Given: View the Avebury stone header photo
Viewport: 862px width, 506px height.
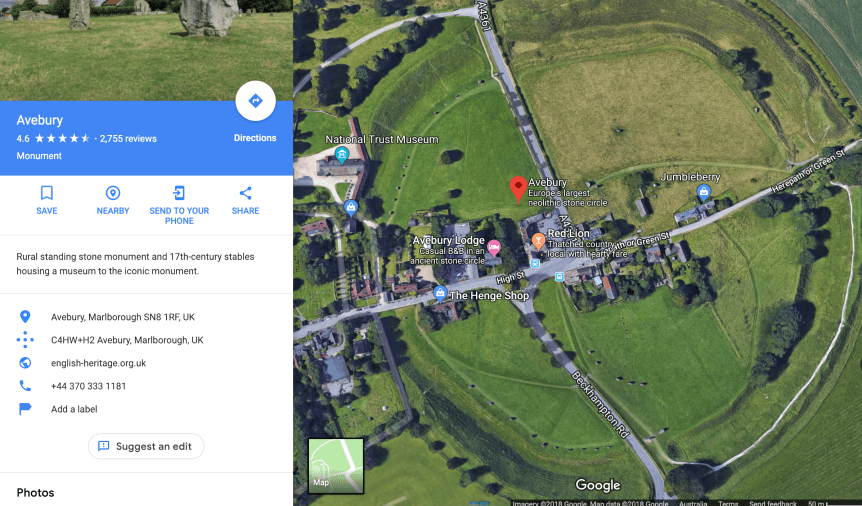Looking at the screenshot, I should pos(146,50).
